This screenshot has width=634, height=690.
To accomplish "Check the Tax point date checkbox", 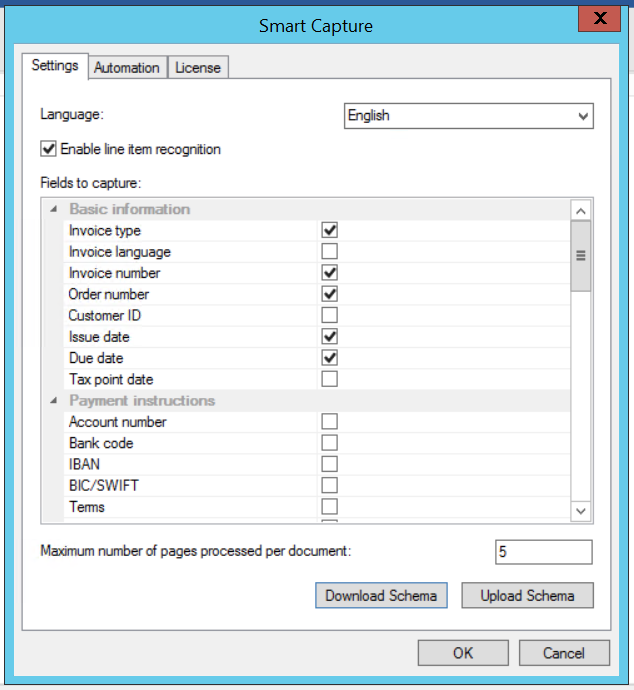I will (330, 379).
